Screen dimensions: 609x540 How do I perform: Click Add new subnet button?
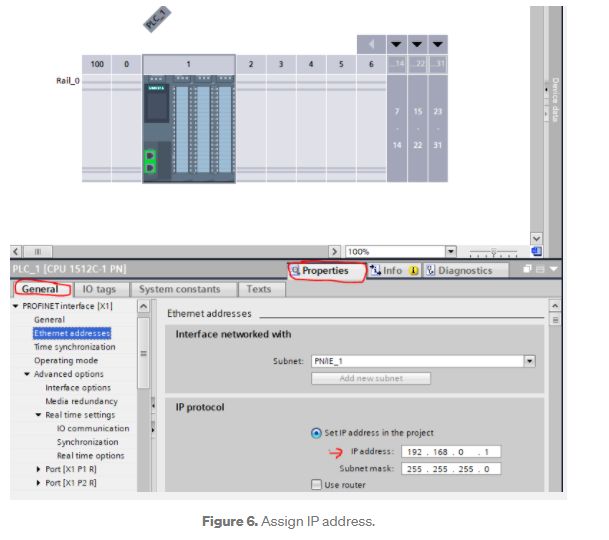[371, 378]
